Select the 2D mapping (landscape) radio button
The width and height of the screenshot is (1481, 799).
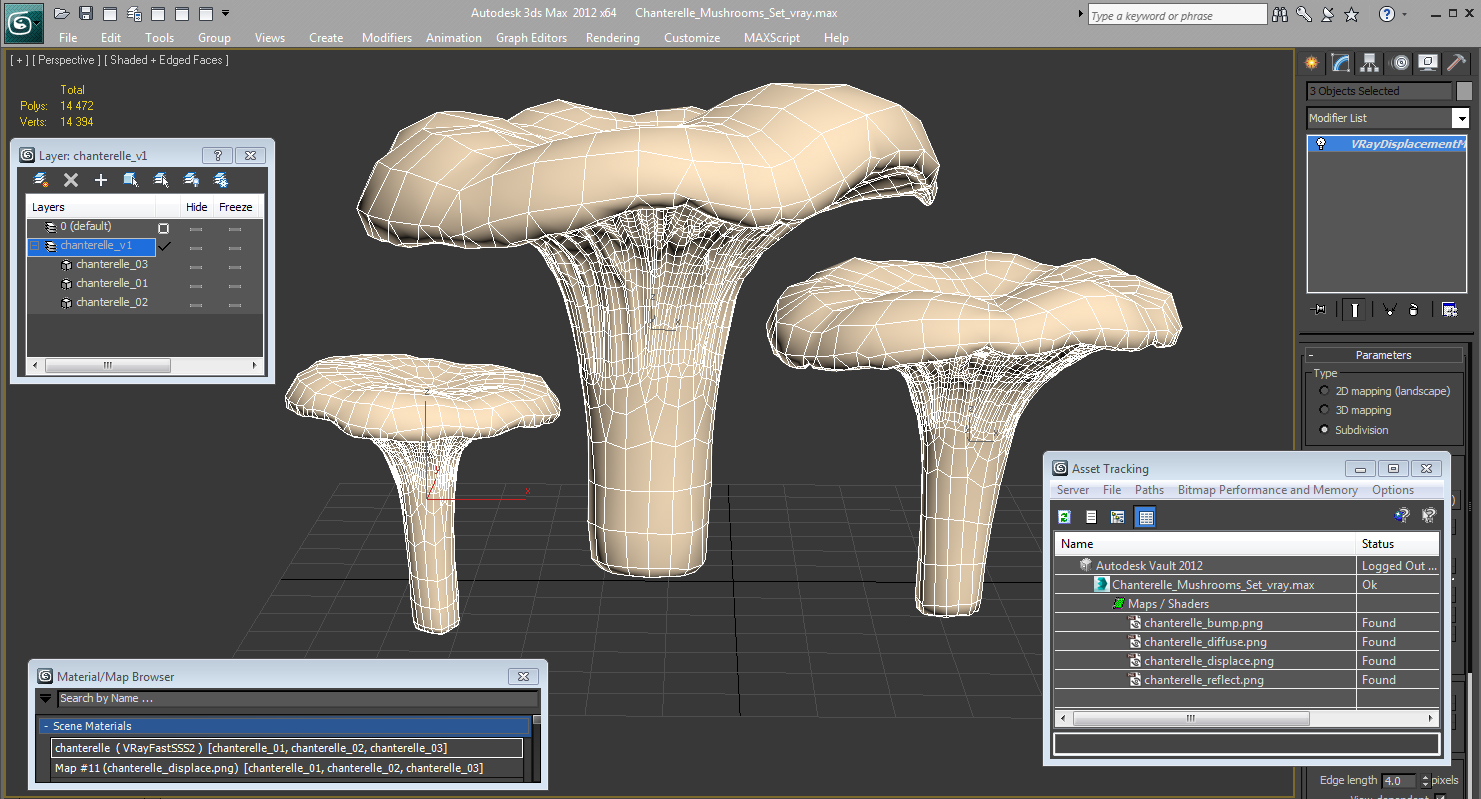tap(1325, 391)
